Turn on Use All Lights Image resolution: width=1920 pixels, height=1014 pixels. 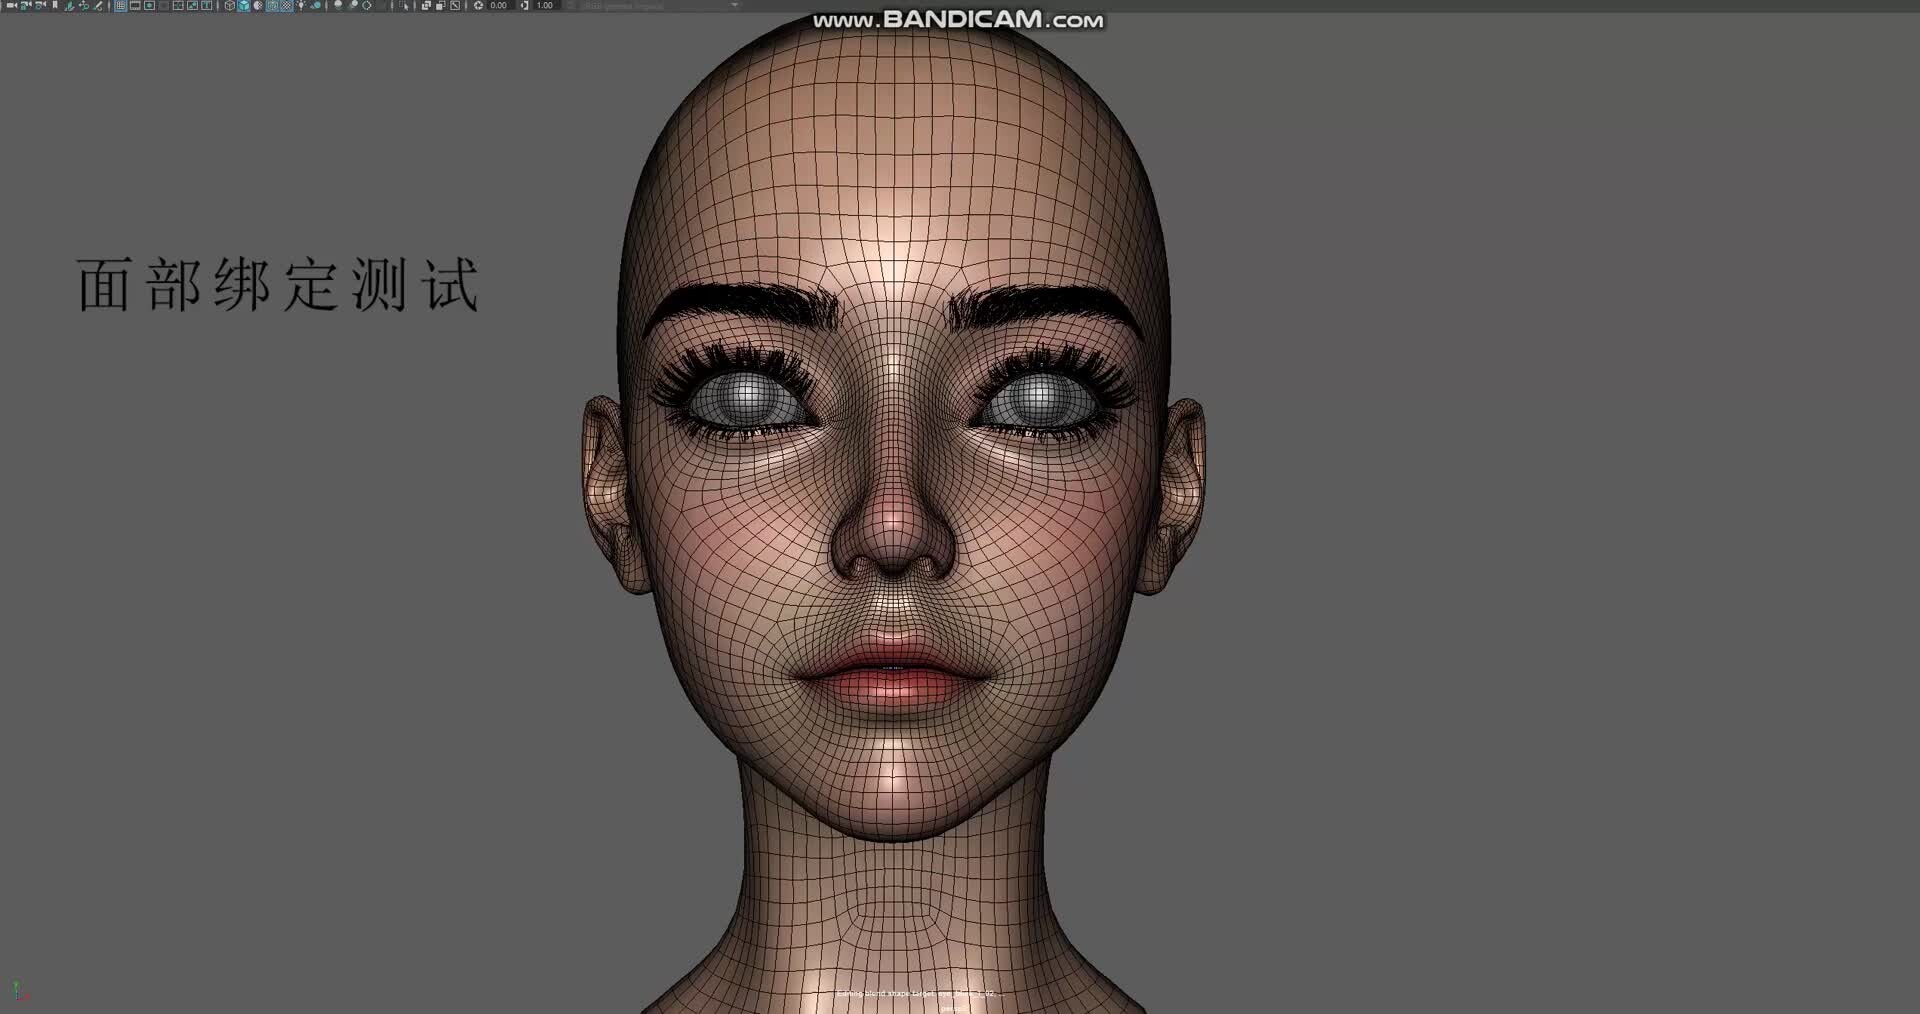pyautogui.click(x=300, y=6)
